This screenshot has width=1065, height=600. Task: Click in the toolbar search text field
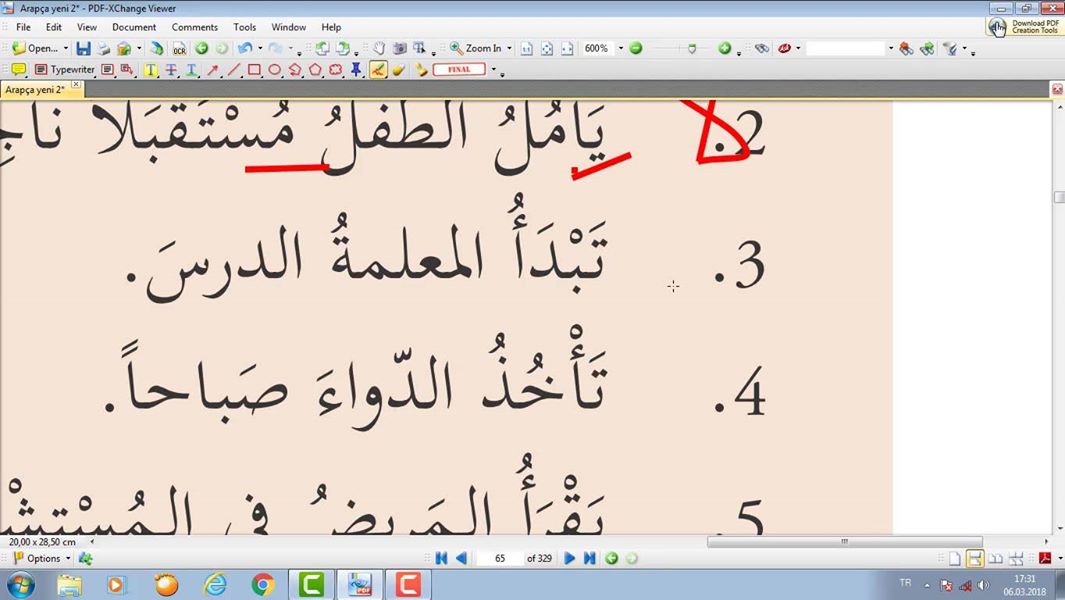coord(846,48)
